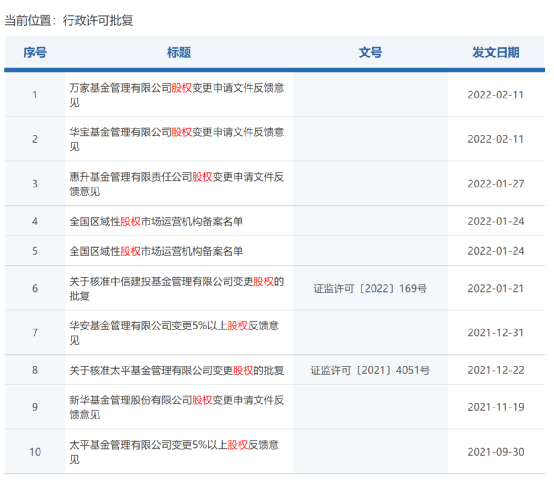This screenshot has height=489, width=554.
Task: Click the 序号 column header
Action: click(35, 53)
